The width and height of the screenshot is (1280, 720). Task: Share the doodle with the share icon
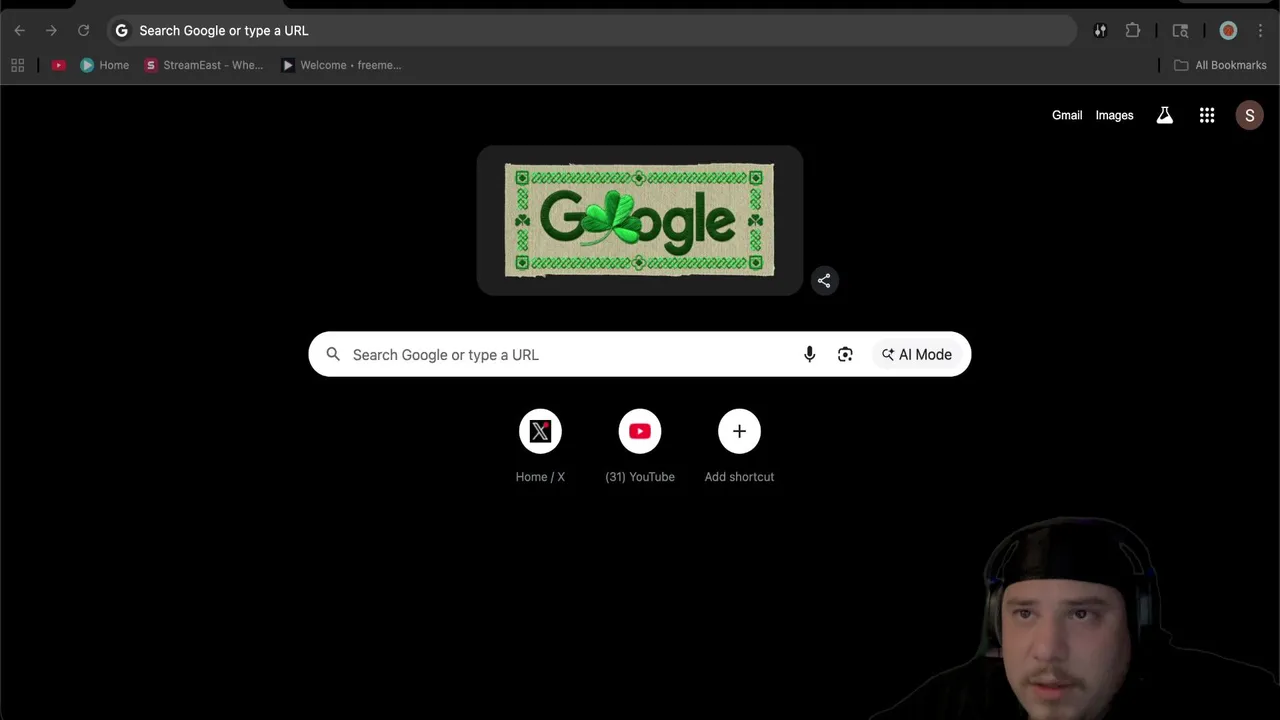[824, 281]
